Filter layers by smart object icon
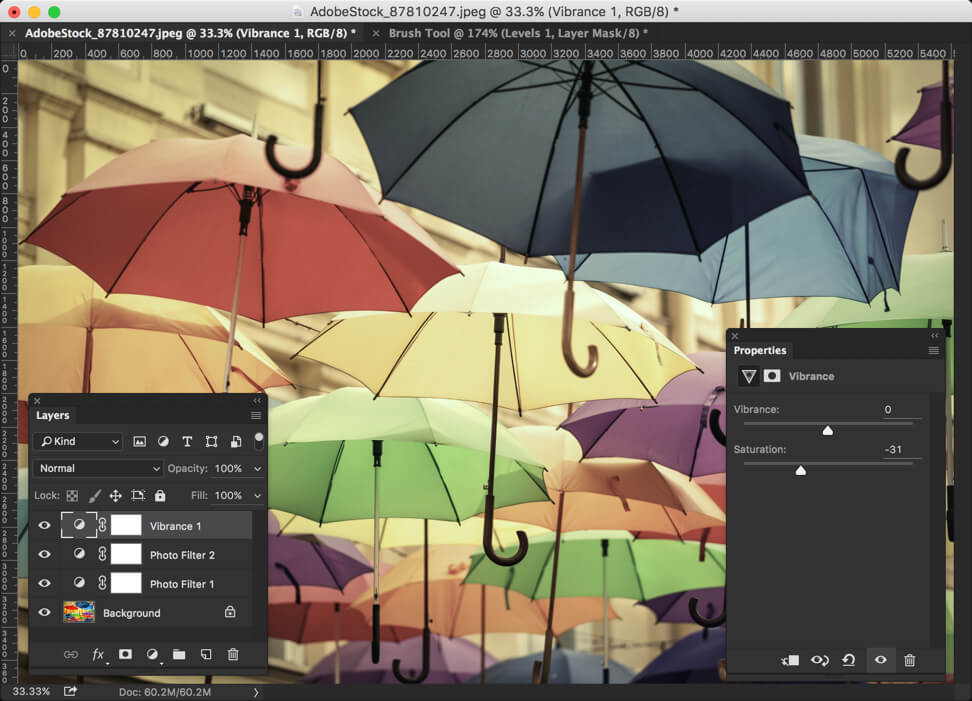Viewport: 972px width, 701px height. point(236,441)
